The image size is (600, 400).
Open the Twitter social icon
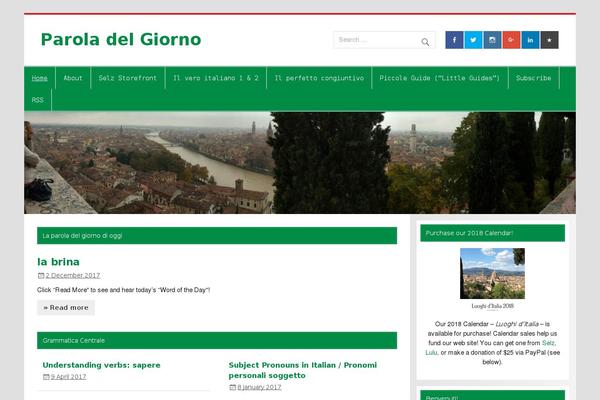(x=473, y=40)
